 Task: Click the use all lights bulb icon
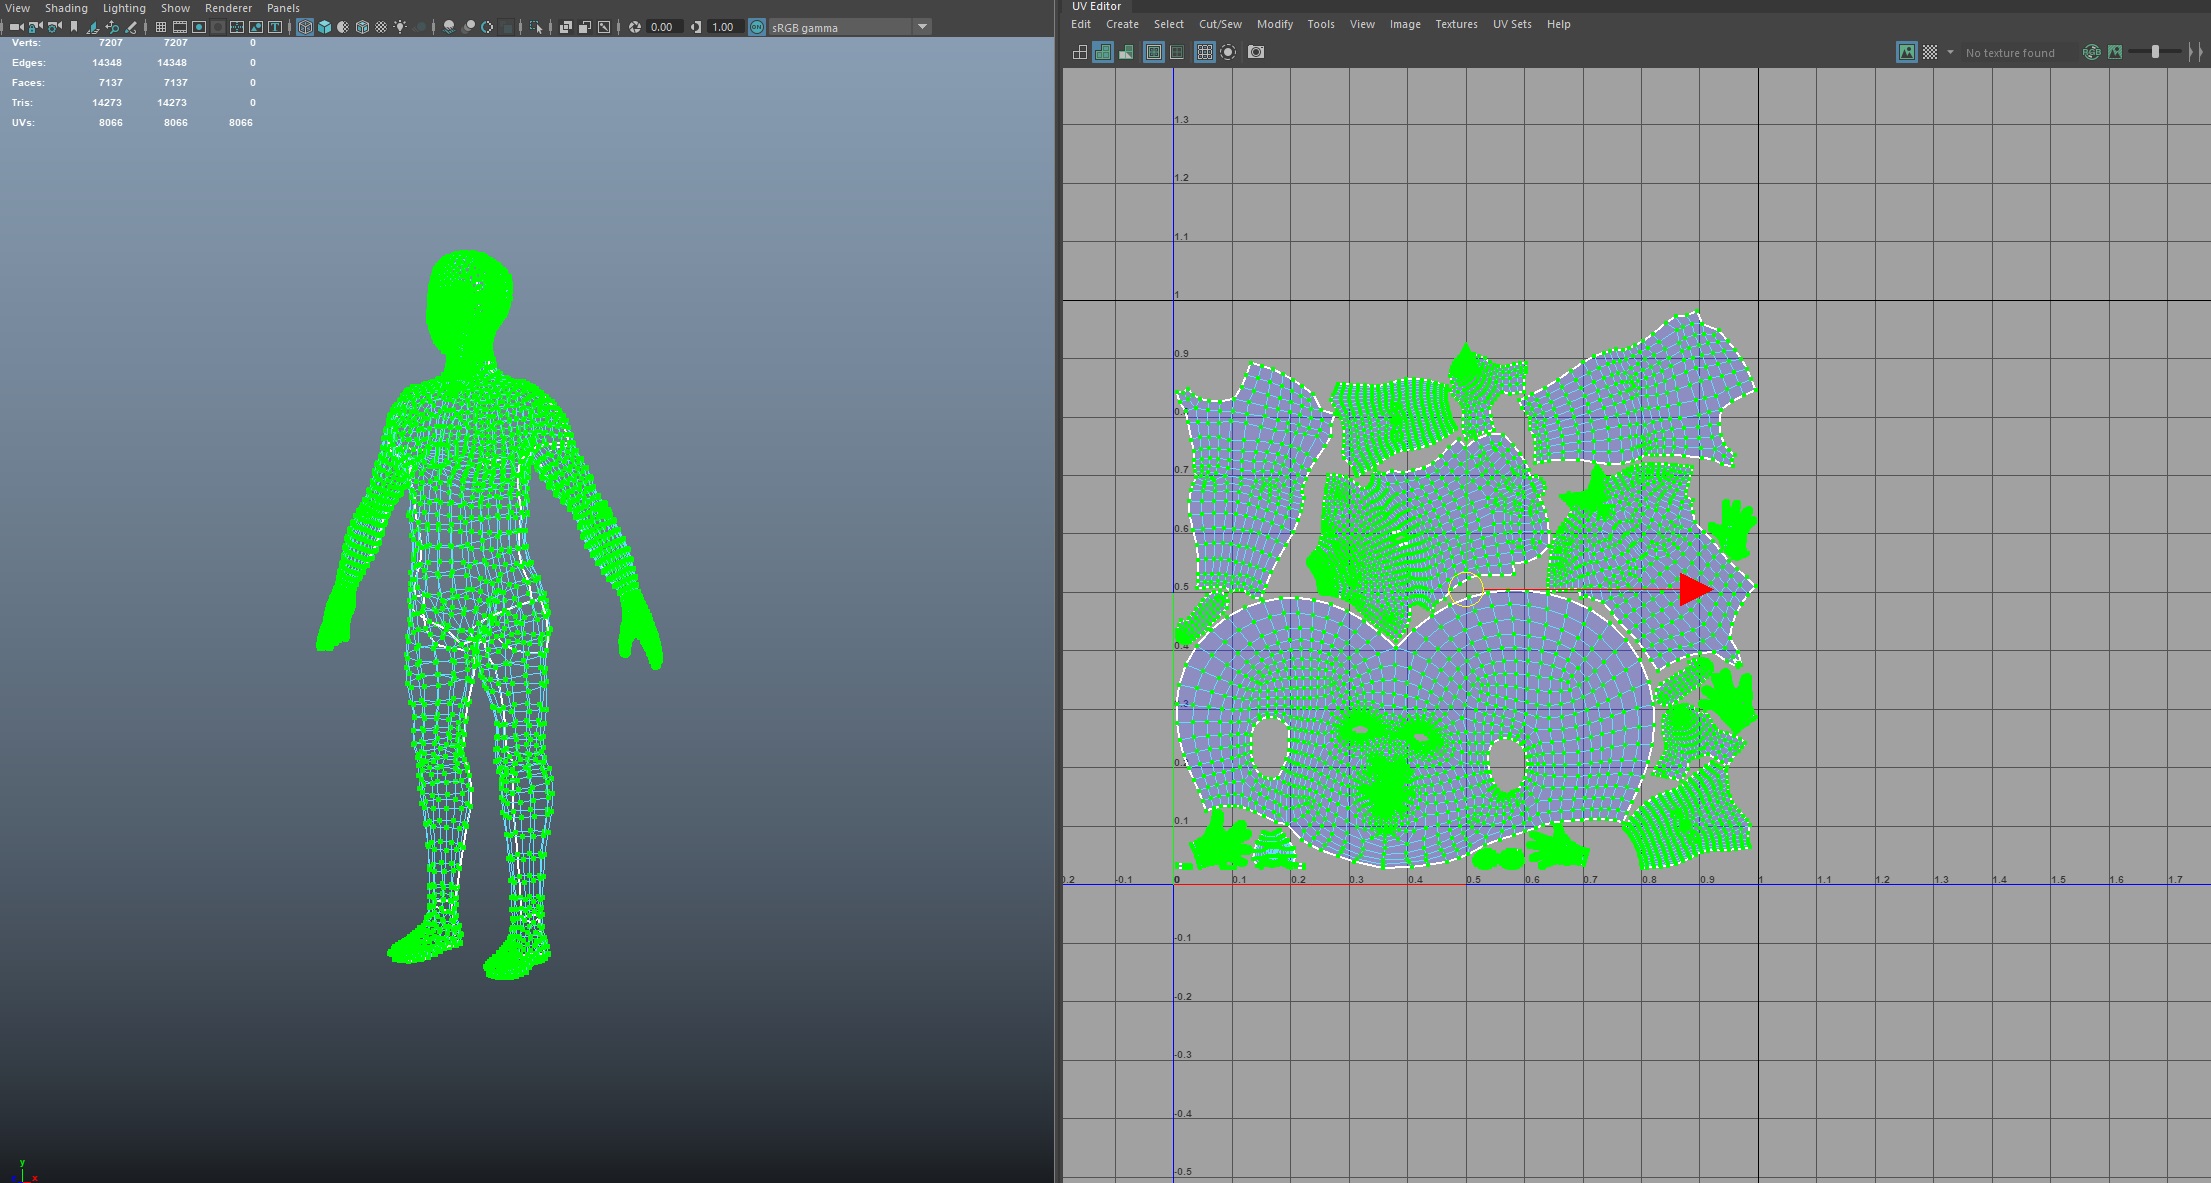point(400,27)
